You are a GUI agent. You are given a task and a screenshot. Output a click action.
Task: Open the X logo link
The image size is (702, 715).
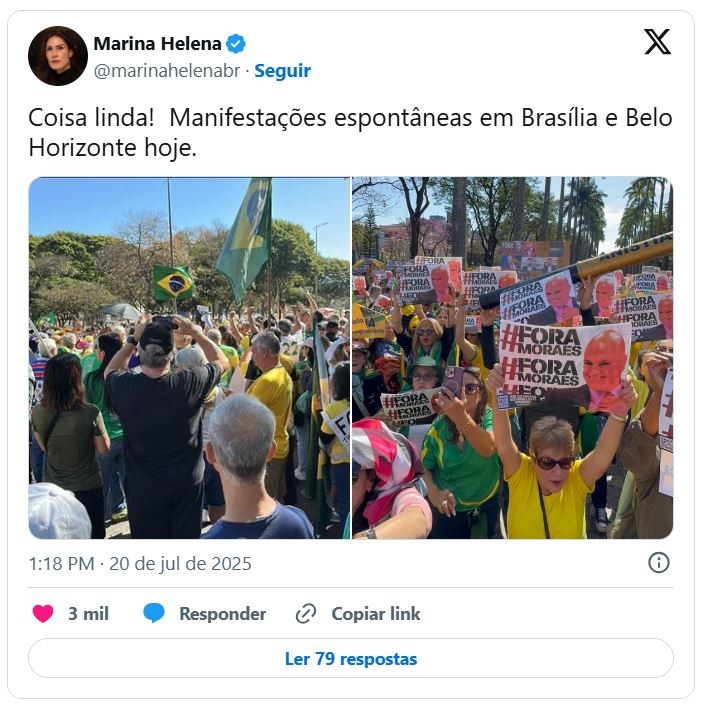coord(657,42)
